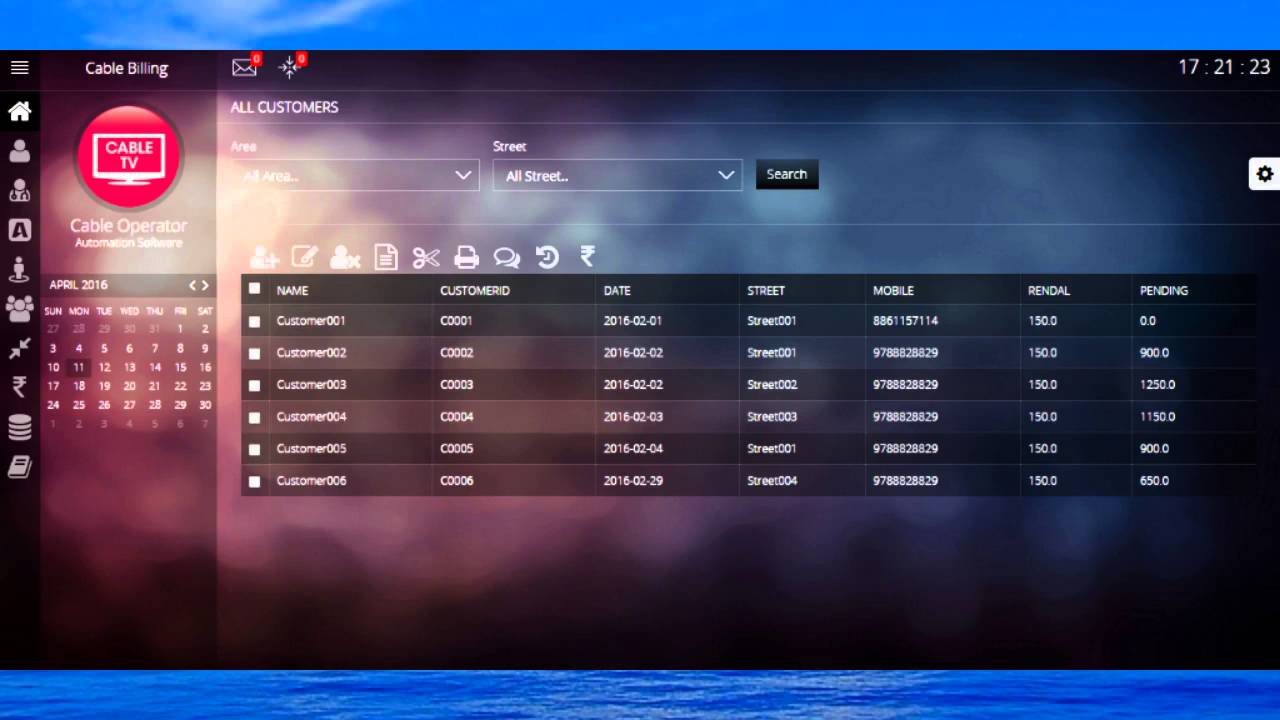The height and width of the screenshot is (720, 1280).
Task: Sort by MOBILE column header
Action: (x=893, y=290)
